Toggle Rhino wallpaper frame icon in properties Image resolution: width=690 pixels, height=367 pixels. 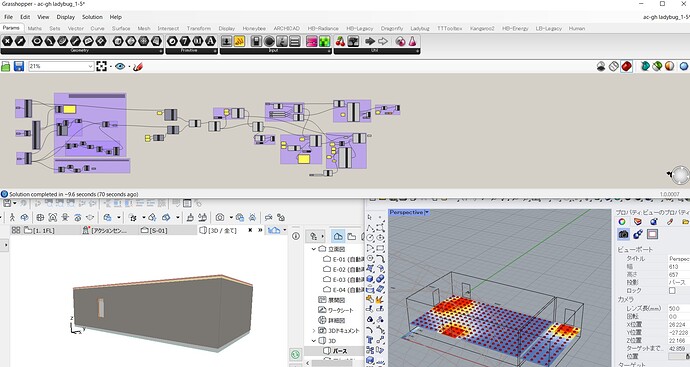coord(653,234)
